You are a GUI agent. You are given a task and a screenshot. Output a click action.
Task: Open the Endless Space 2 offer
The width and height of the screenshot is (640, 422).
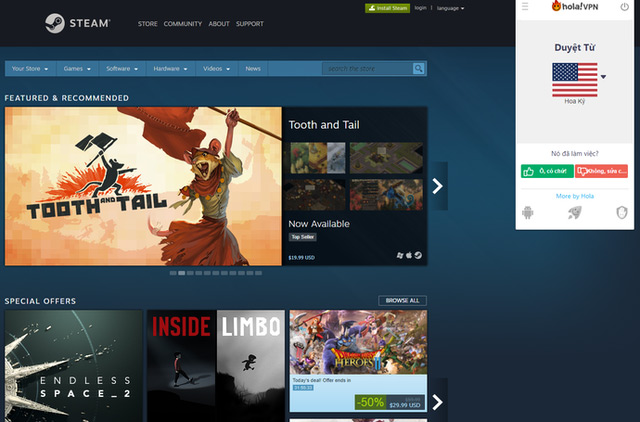[73, 366]
